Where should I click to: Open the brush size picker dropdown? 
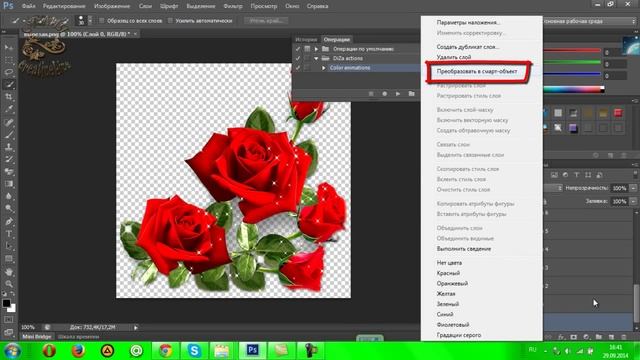coord(90,20)
